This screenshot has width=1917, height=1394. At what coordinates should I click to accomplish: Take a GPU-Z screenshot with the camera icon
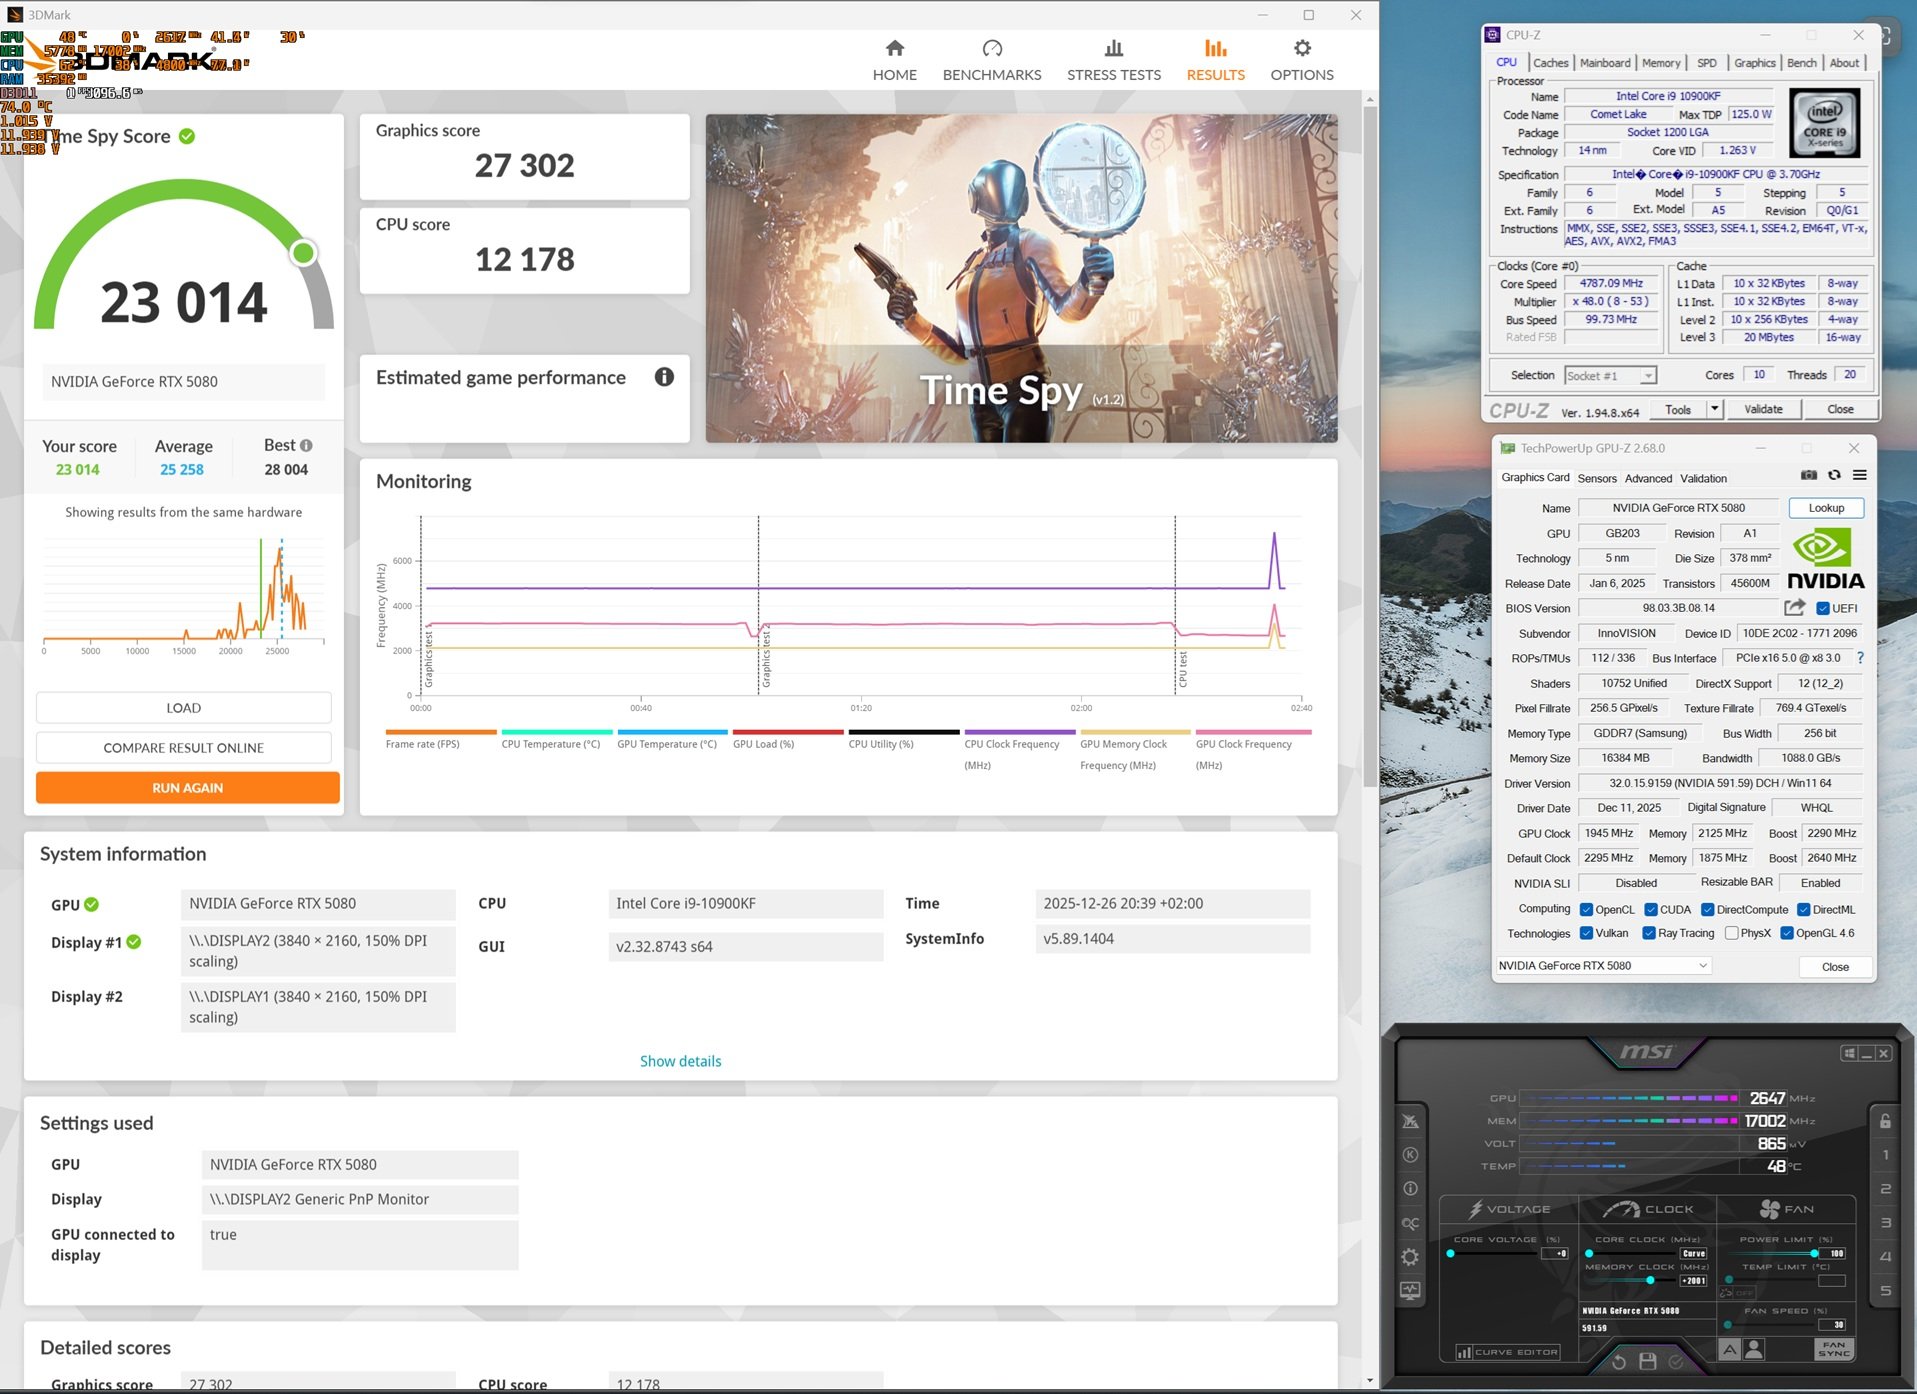(x=1809, y=476)
